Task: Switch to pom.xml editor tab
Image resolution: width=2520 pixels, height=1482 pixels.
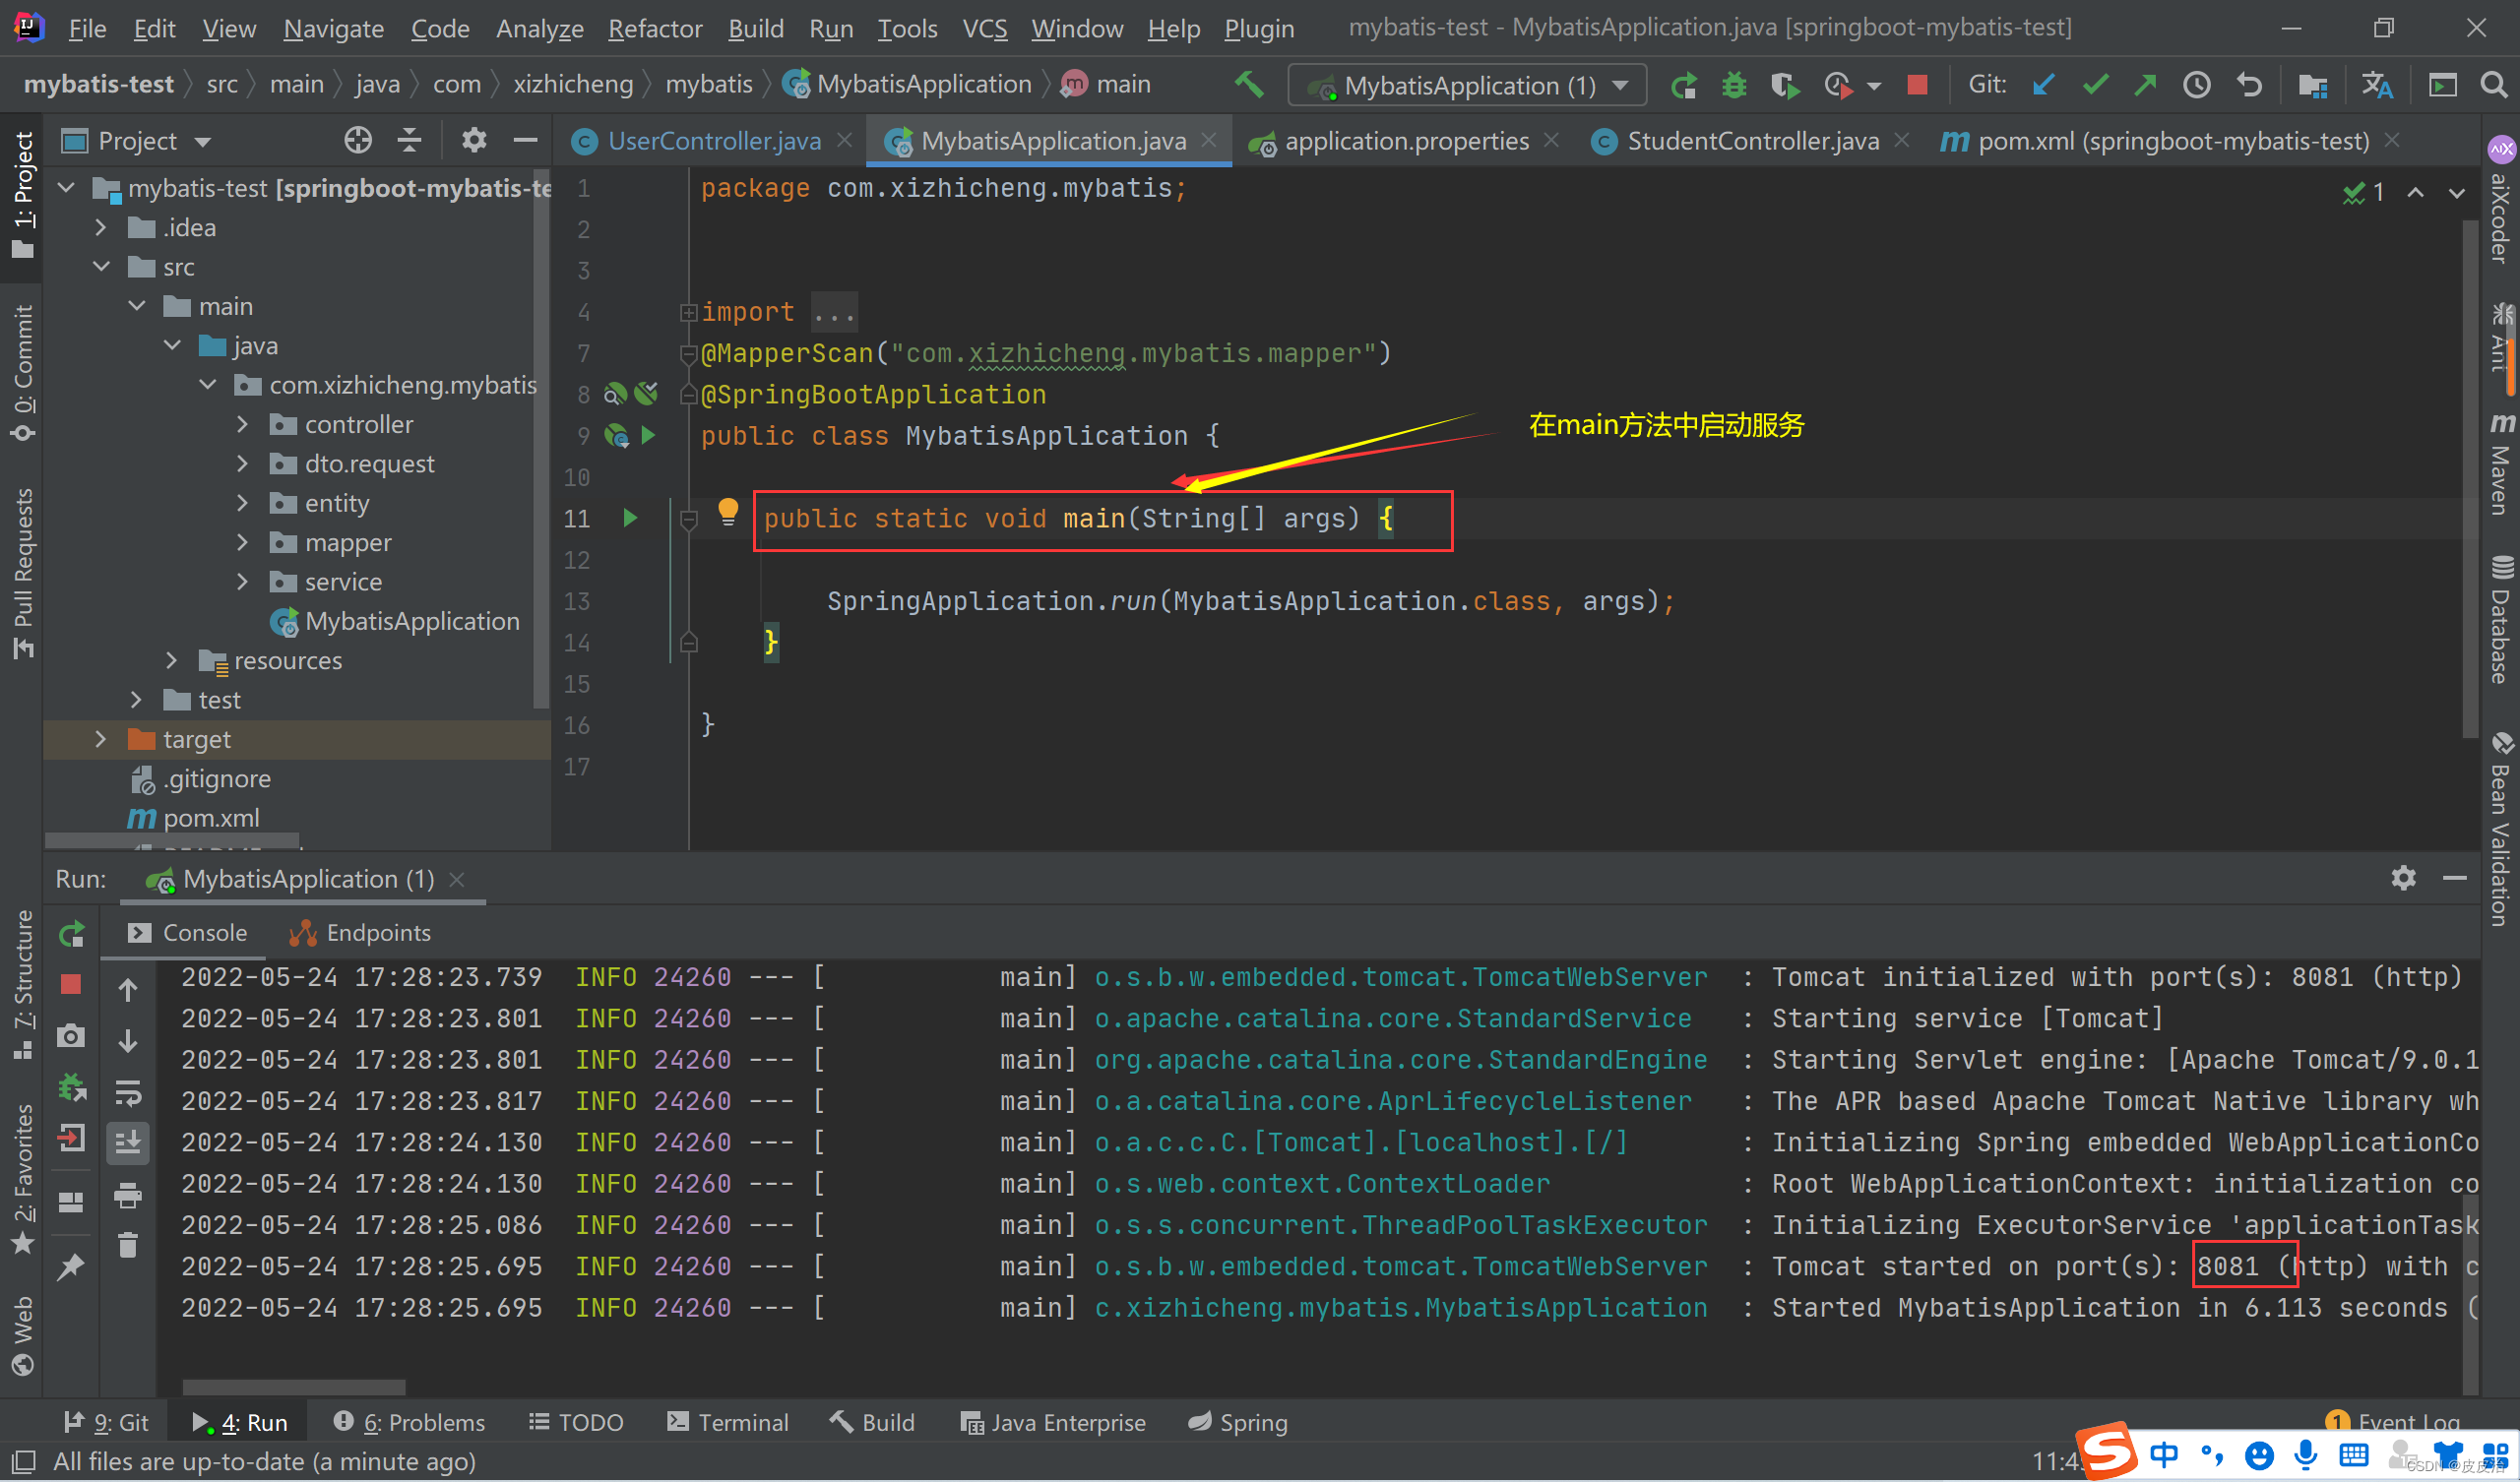Action: 2173,141
